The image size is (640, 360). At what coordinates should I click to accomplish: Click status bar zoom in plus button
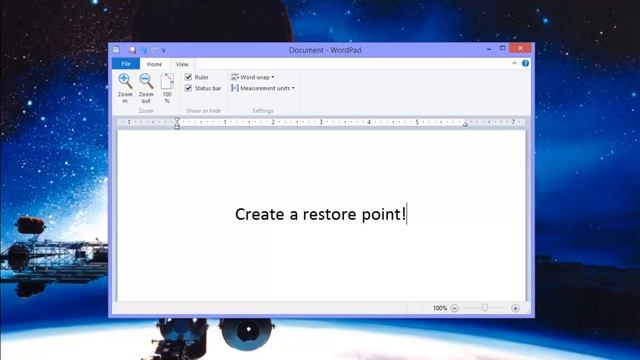(x=515, y=308)
